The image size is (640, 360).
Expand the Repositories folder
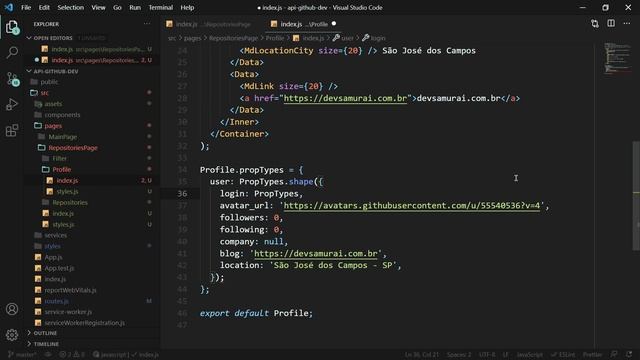coord(65,202)
